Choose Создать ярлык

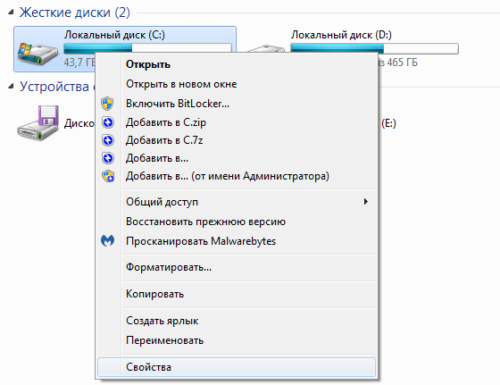coord(237,321)
